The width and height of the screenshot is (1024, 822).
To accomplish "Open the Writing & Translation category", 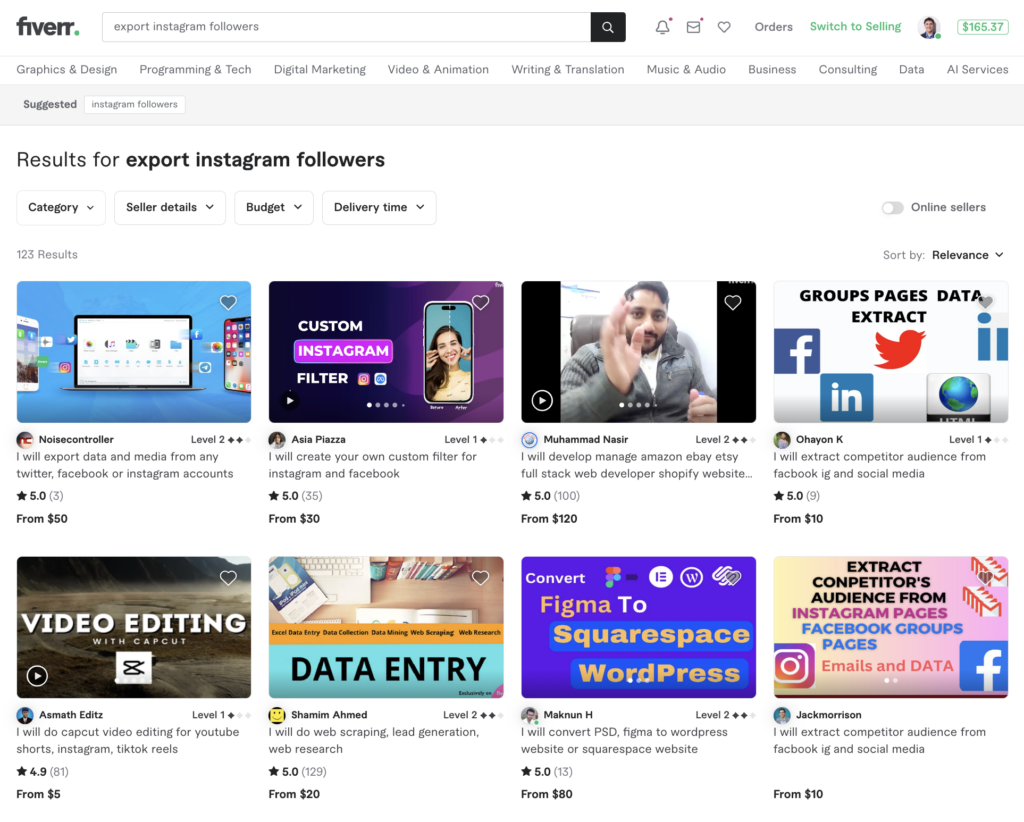I will [567, 69].
